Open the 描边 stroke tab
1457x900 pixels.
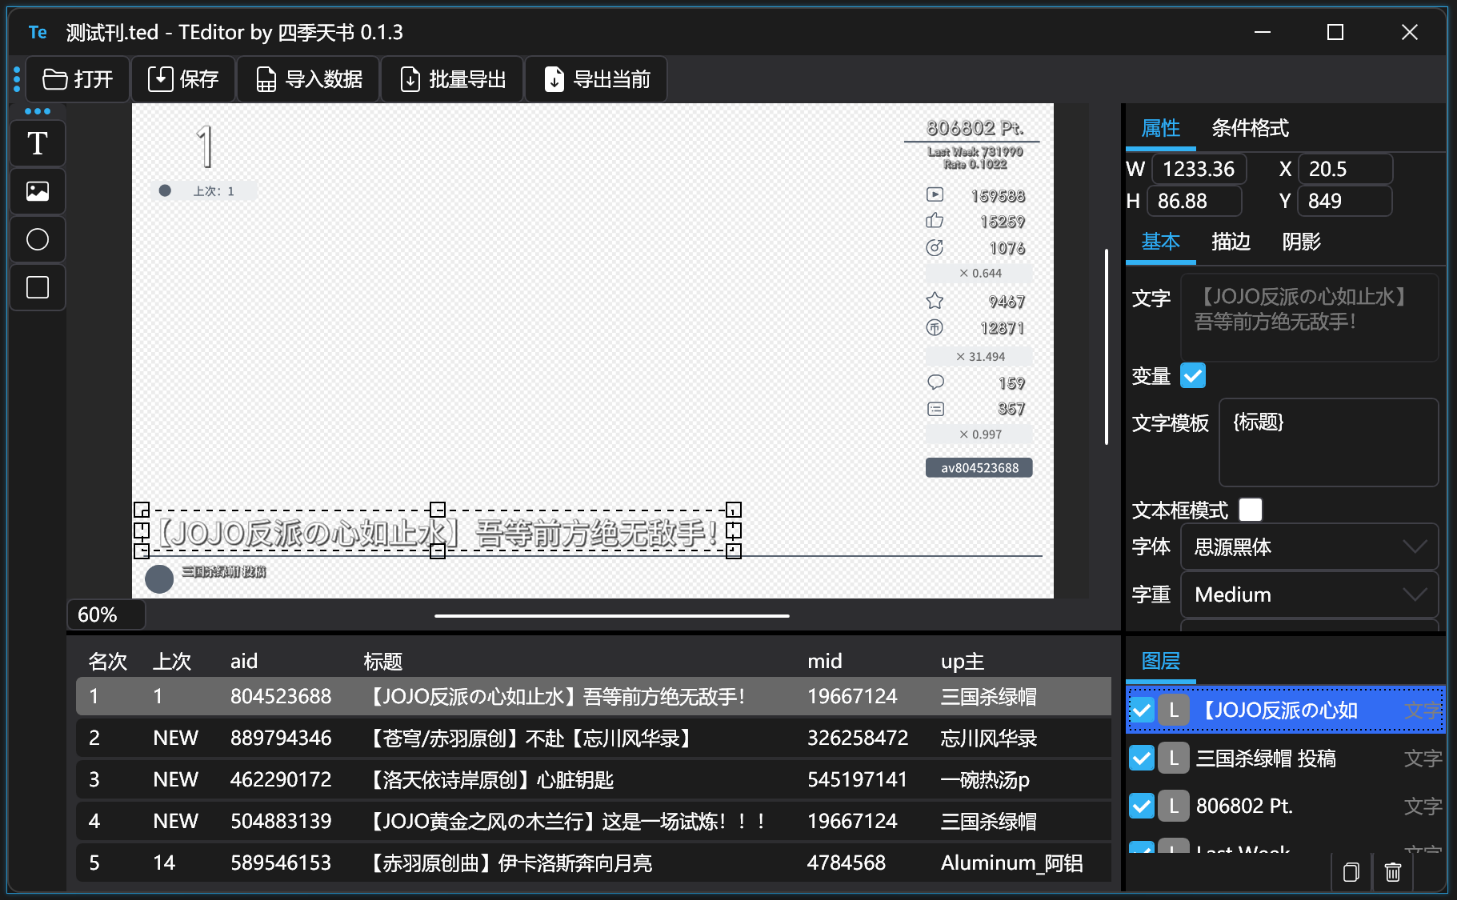[x=1231, y=242]
